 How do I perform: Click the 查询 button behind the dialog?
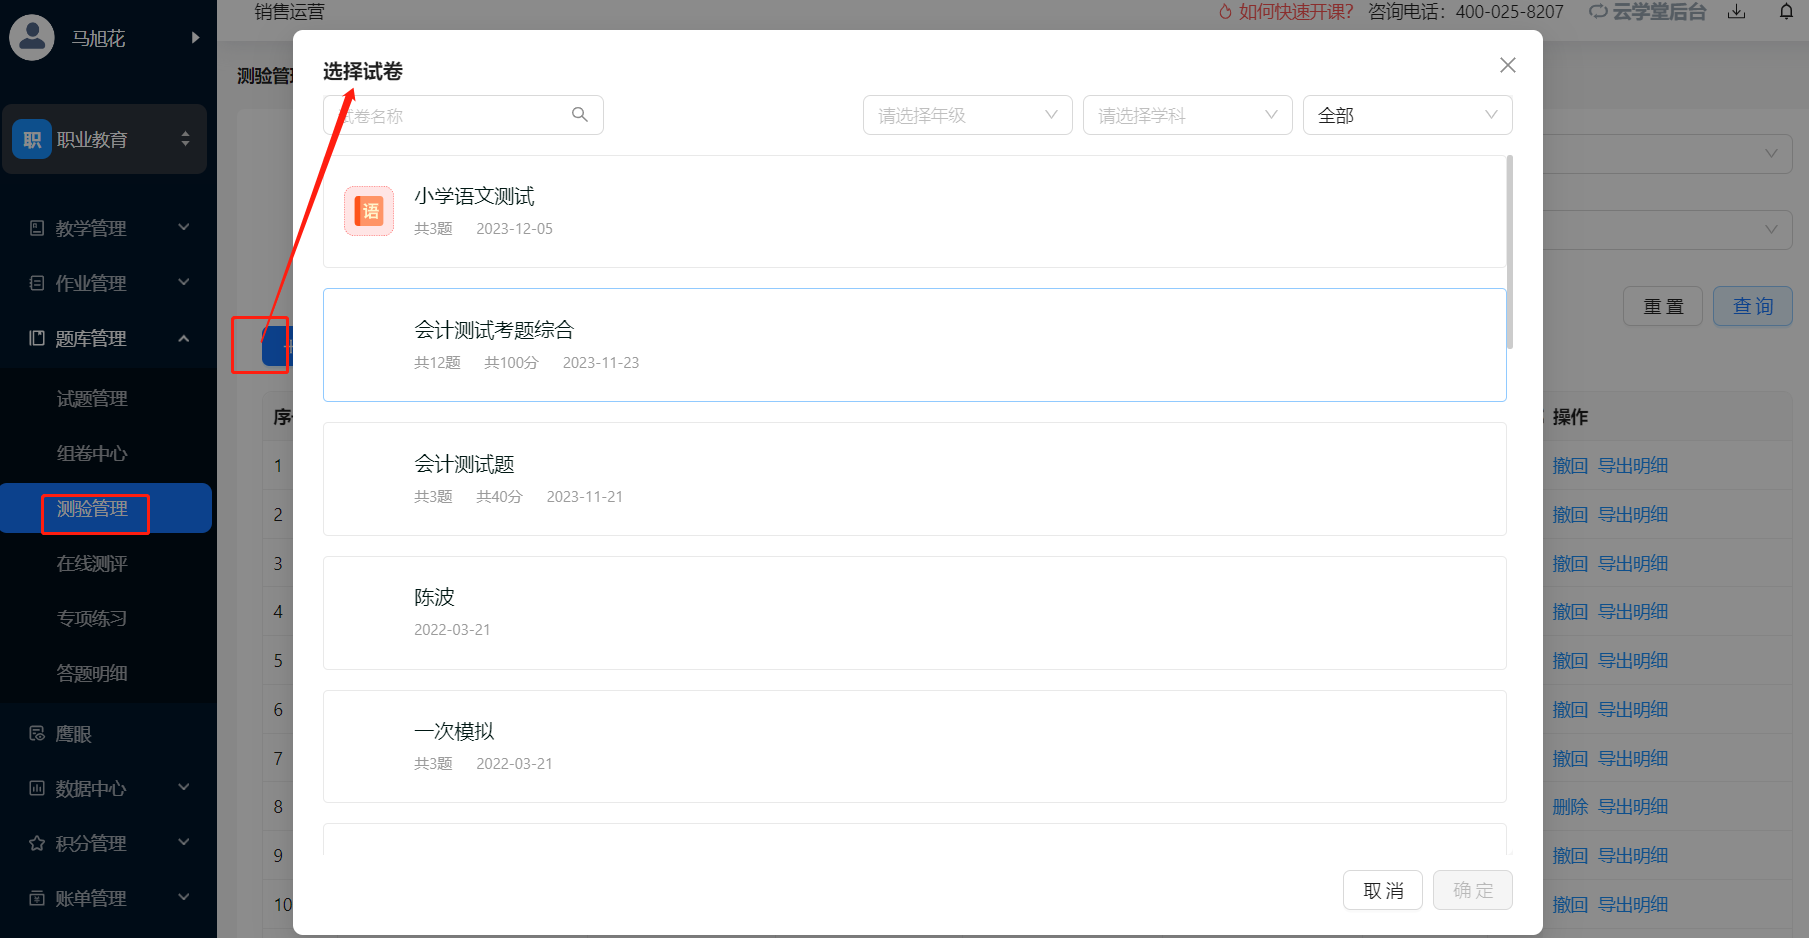pyautogui.click(x=1753, y=306)
